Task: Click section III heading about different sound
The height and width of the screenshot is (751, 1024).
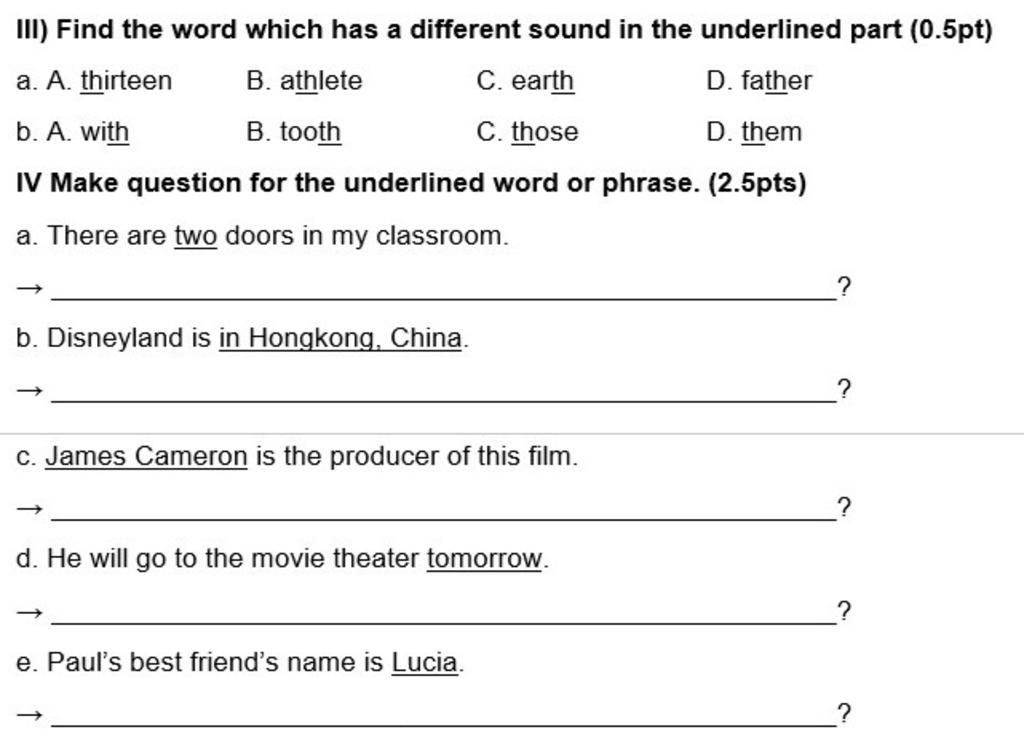Action: coord(504,30)
